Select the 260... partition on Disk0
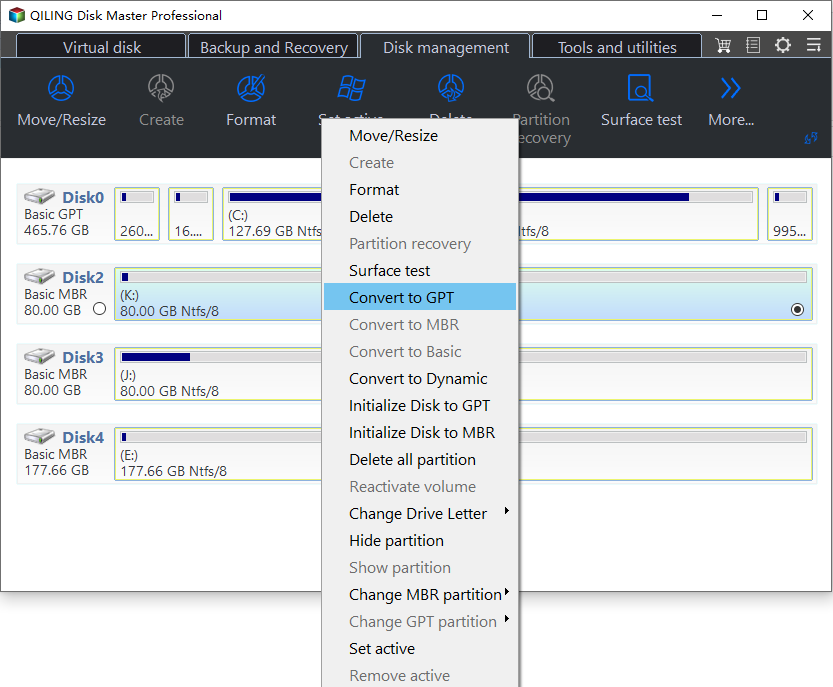 click(137, 214)
